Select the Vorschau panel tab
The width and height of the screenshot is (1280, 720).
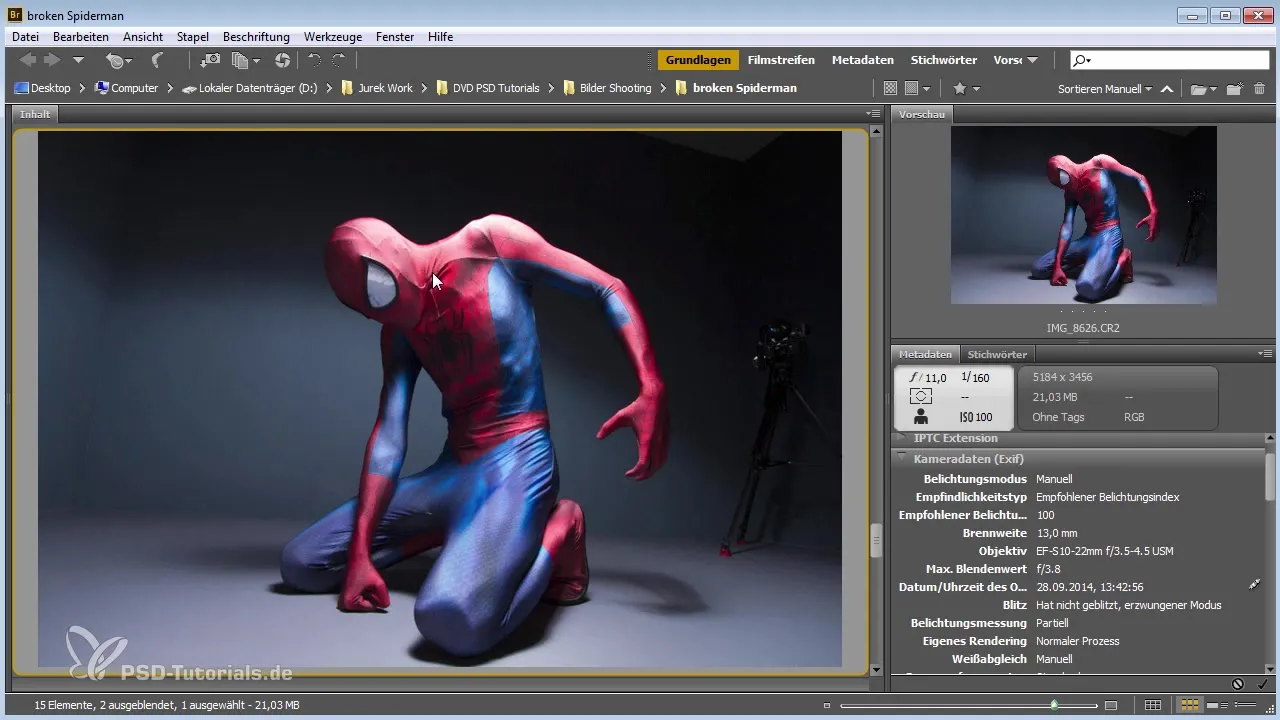pyautogui.click(x=922, y=114)
